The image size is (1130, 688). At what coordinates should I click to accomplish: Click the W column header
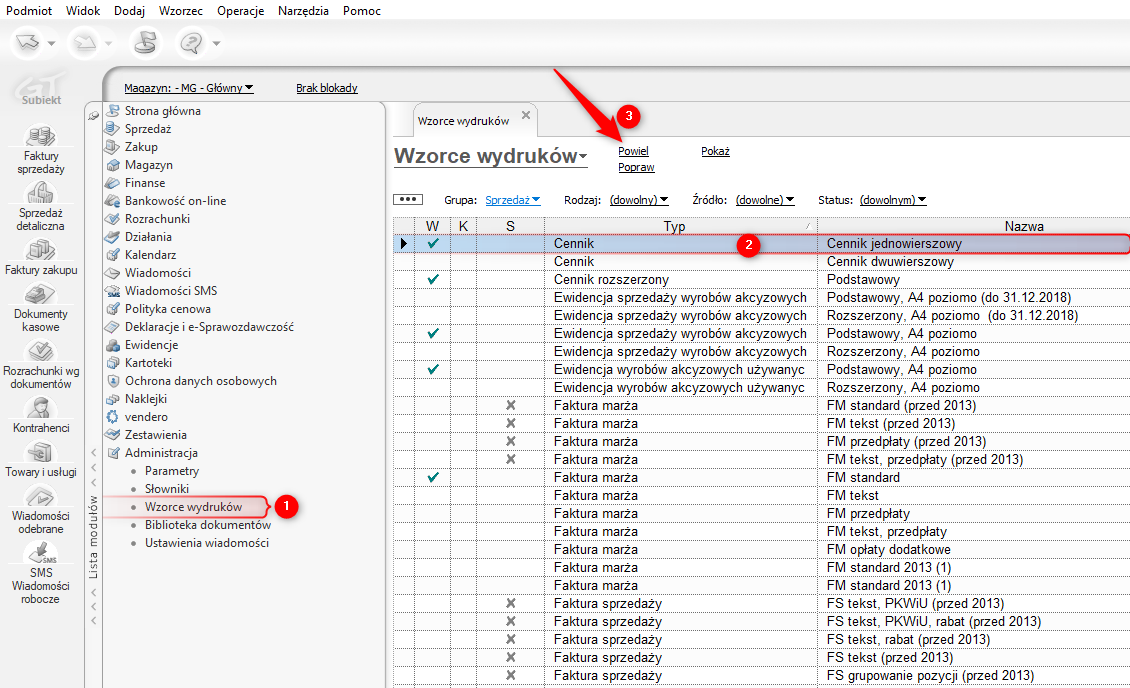[432, 226]
